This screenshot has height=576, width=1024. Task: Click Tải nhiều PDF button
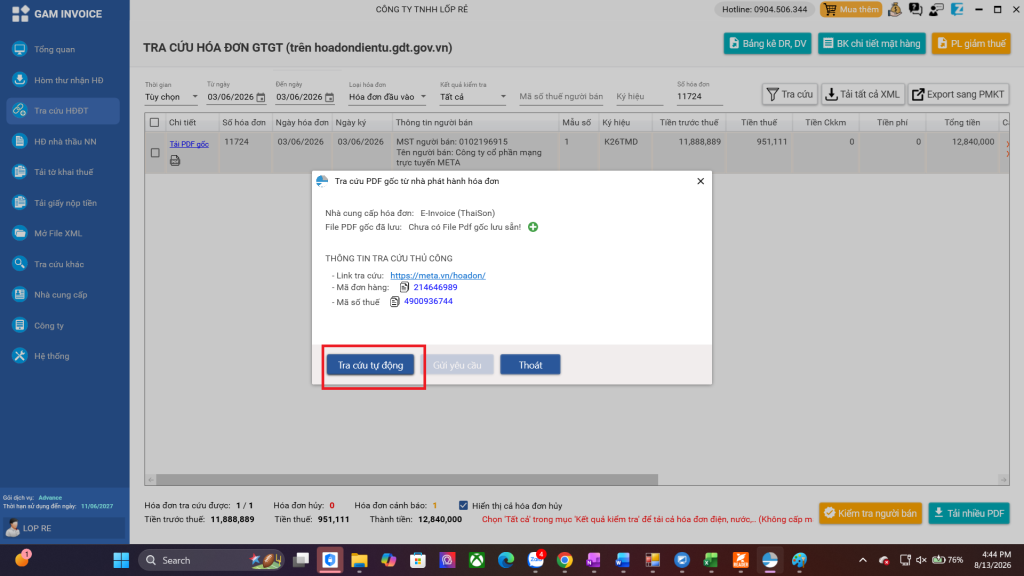click(969, 513)
